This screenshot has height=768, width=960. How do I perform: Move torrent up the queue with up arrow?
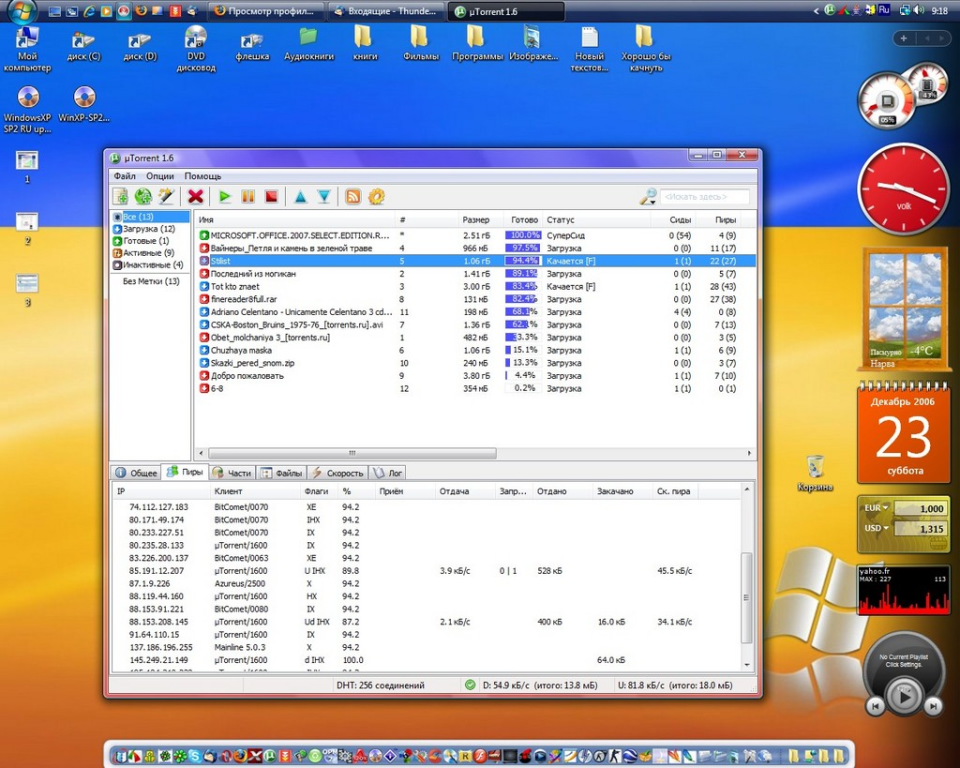[300, 197]
